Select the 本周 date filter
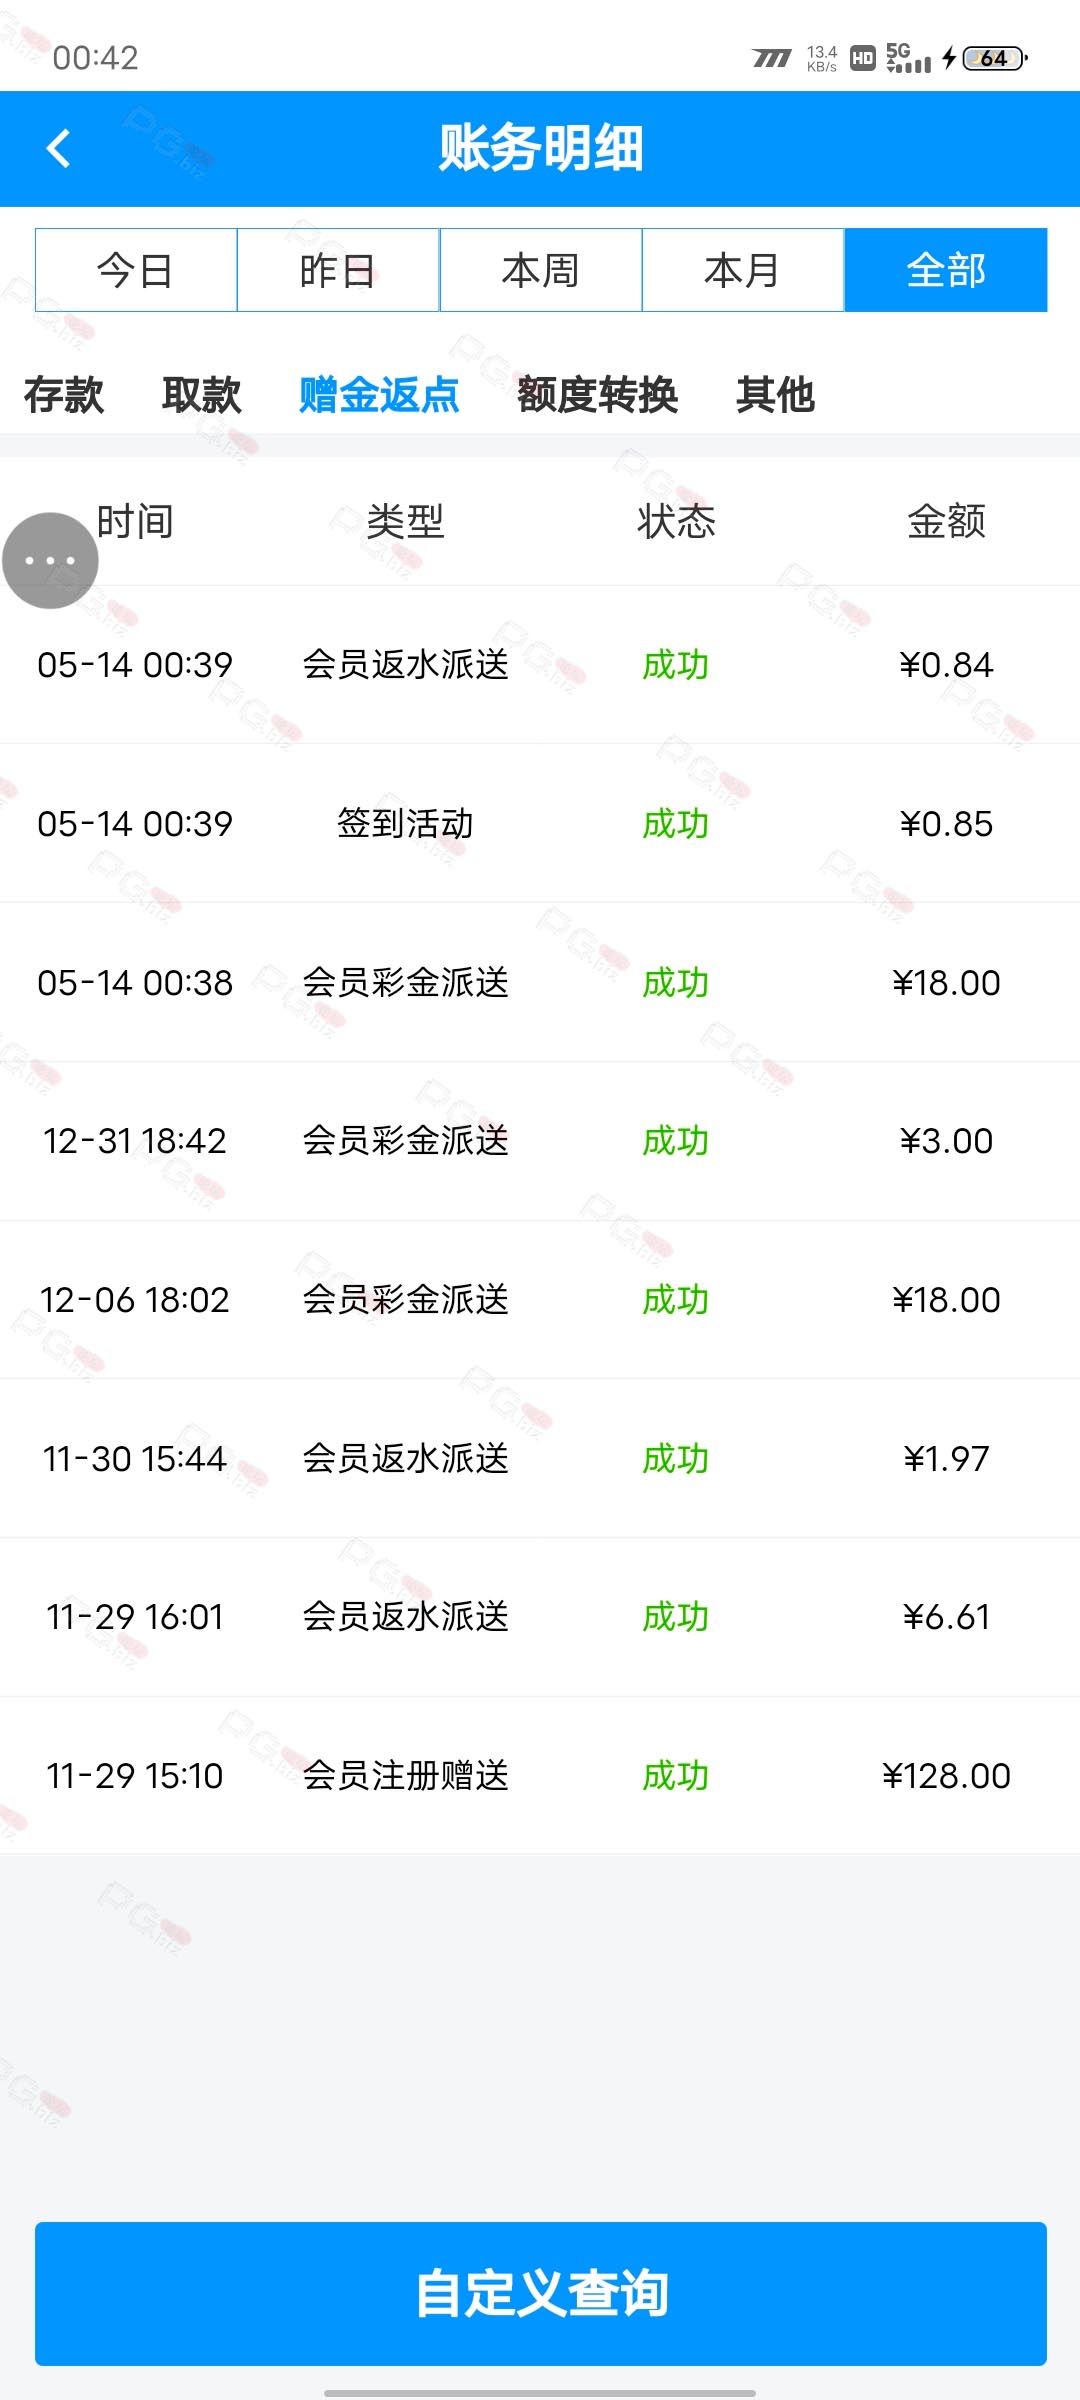Image resolution: width=1080 pixels, height=2400 pixels. [x=541, y=270]
